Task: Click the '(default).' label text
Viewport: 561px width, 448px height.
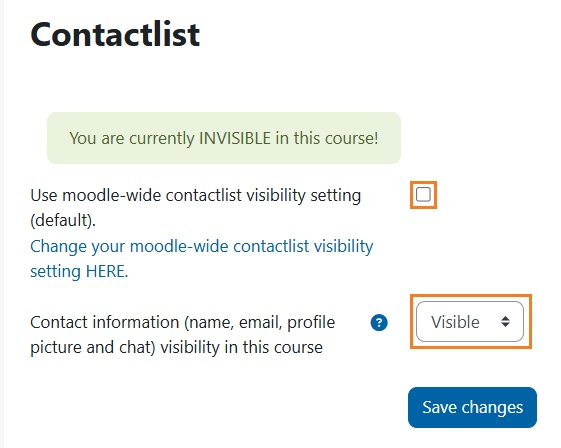Action: click(63, 220)
